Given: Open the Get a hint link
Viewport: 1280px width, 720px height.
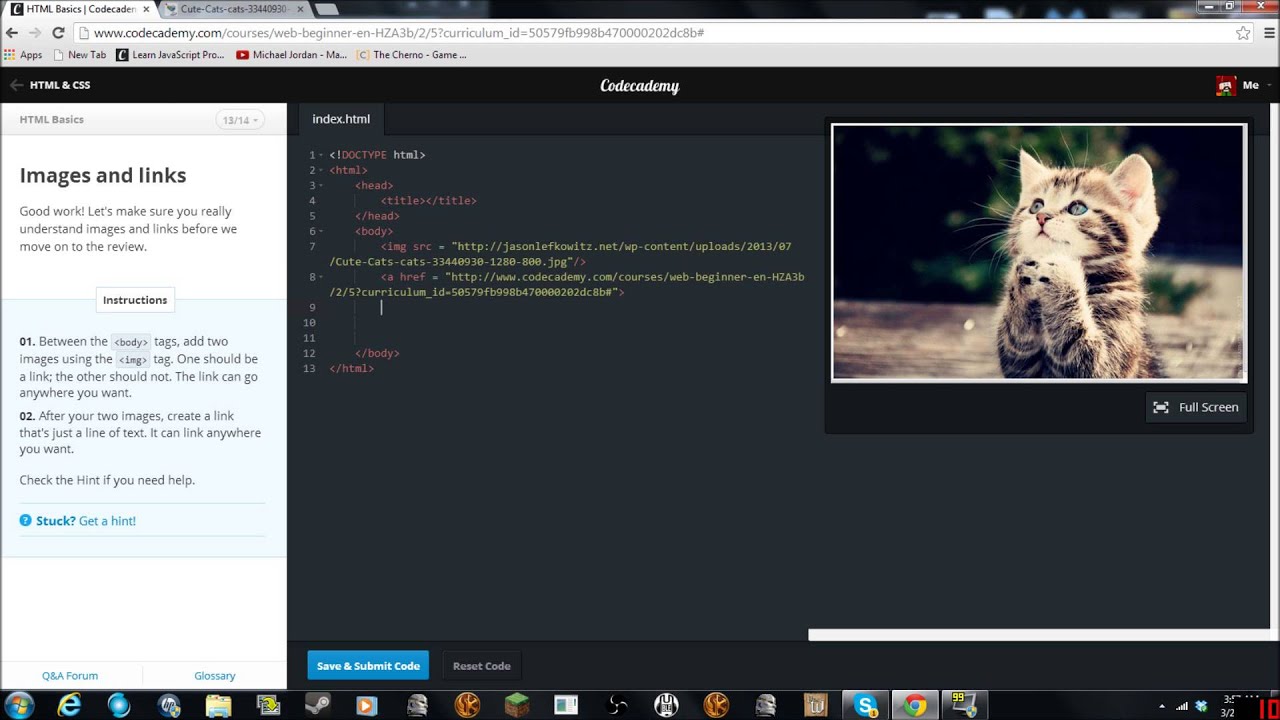Looking at the screenshot, I should click(x=107, y=521).
